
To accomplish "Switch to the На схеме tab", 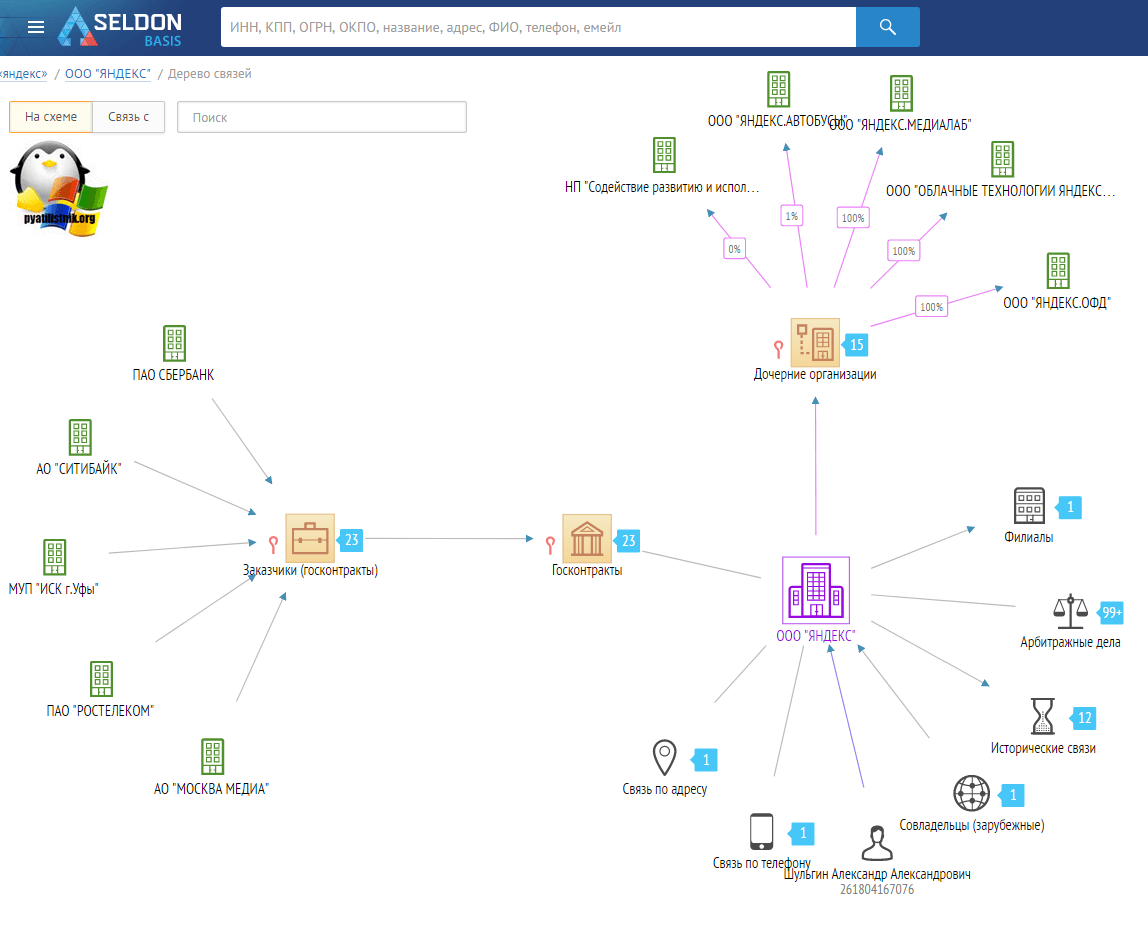I will click(51, 117).
